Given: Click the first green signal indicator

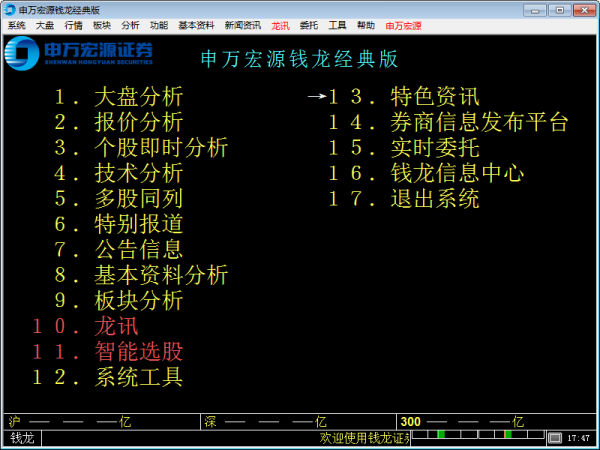Looking at the screenshot, I should (x=441, y=434).
